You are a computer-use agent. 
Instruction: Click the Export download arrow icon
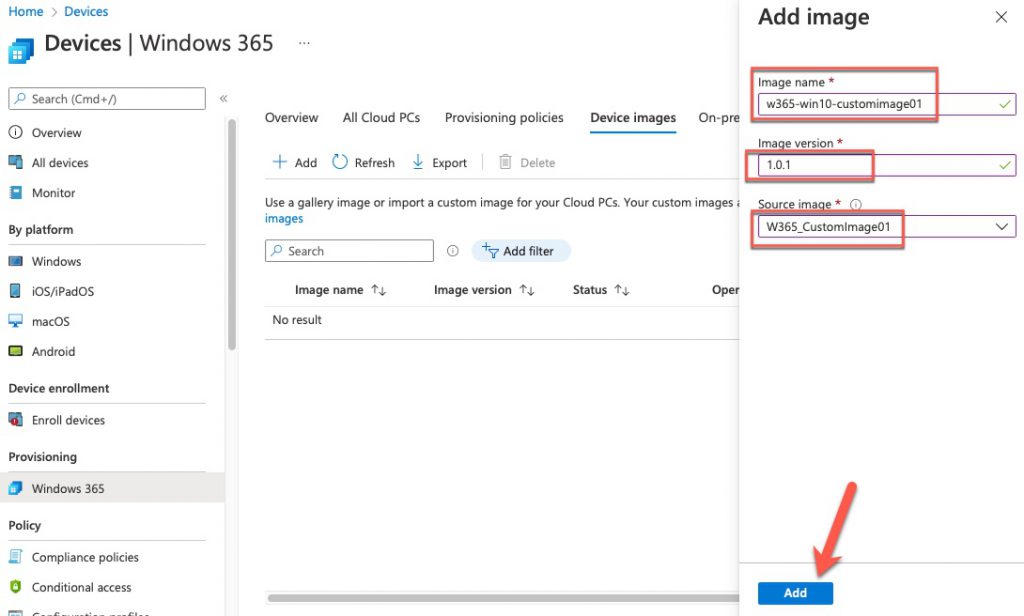tap(418, 162)
